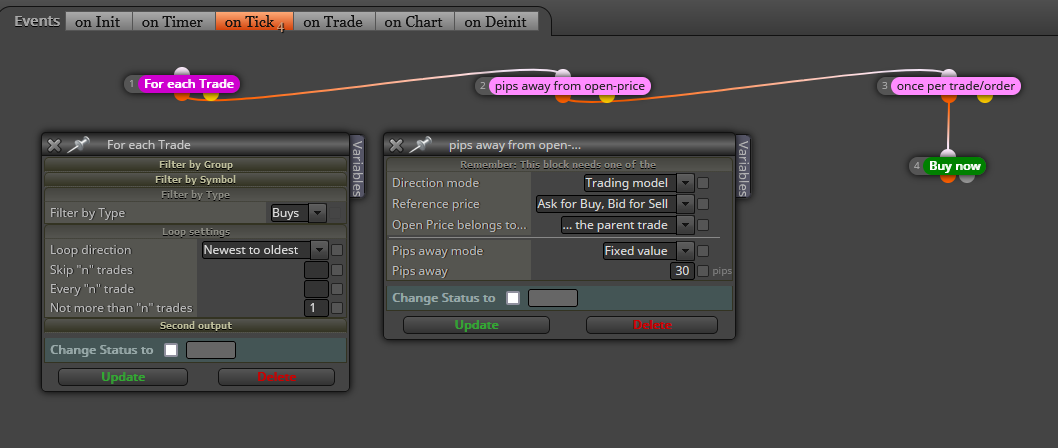Click the Pips away value field
1058x448 pixels.
click(682, 271)
